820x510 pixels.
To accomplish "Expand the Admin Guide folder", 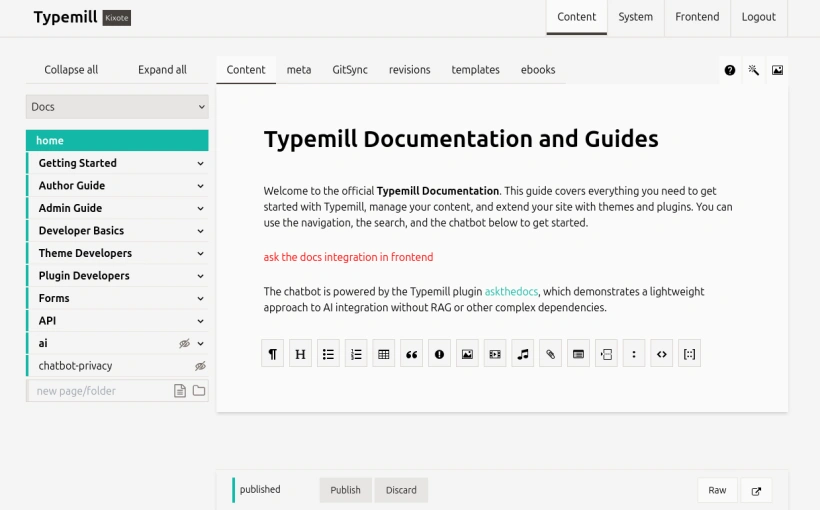I will [200, 209].
